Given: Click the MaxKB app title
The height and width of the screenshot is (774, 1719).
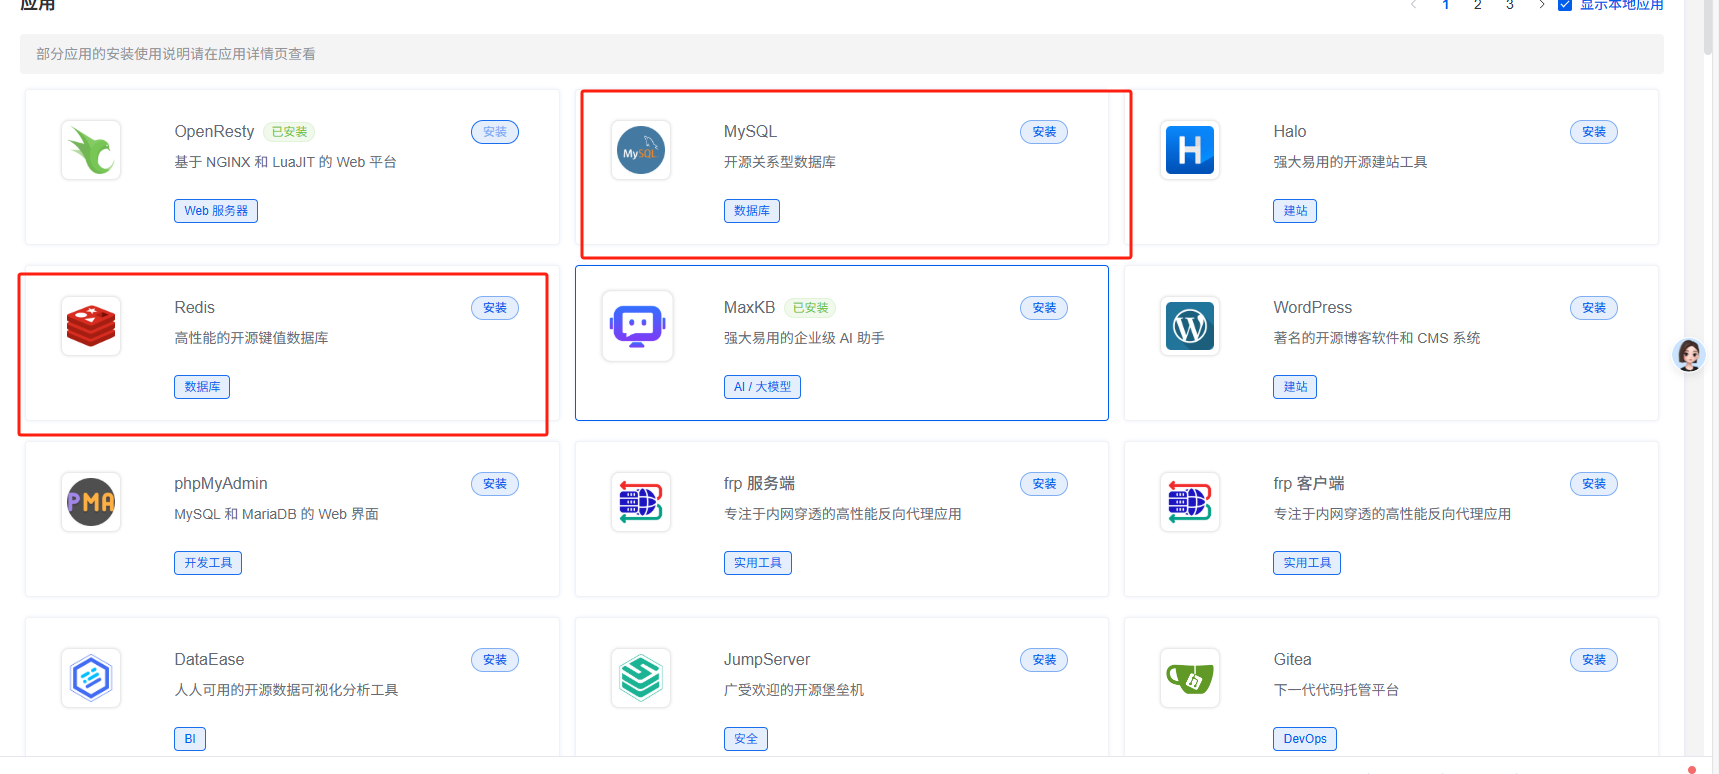Looking at the screenshot, I should [750, 308].
